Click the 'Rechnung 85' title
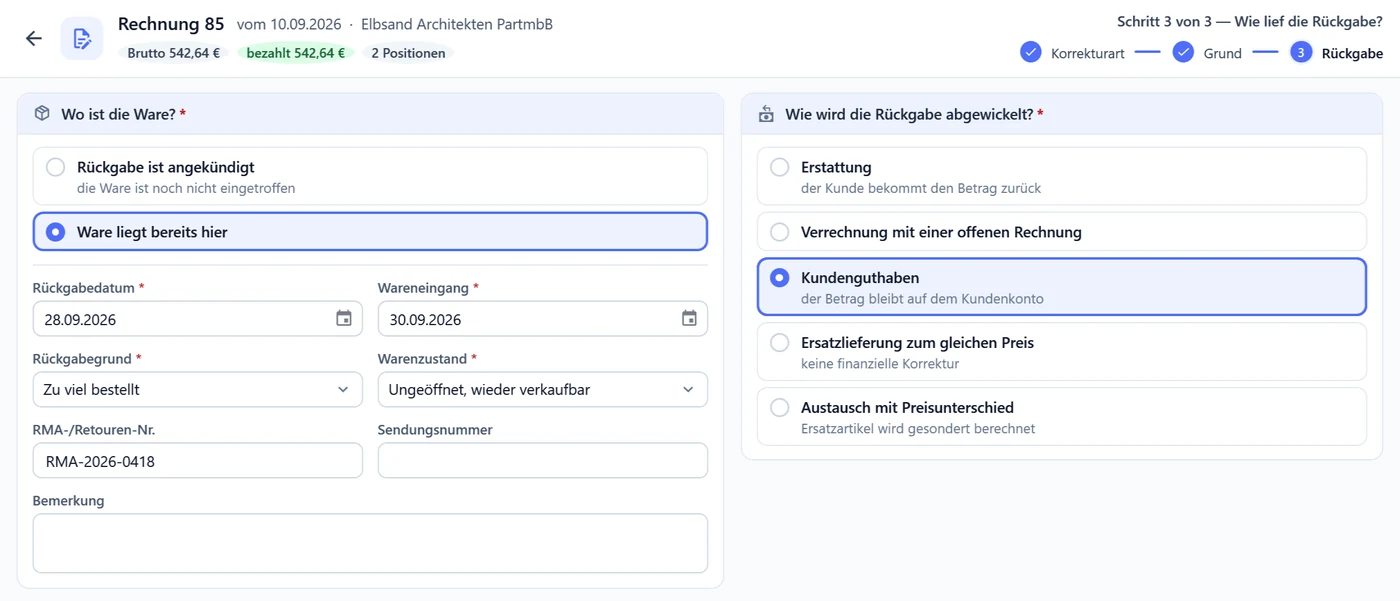1400x601 pixels. (171, 24)
